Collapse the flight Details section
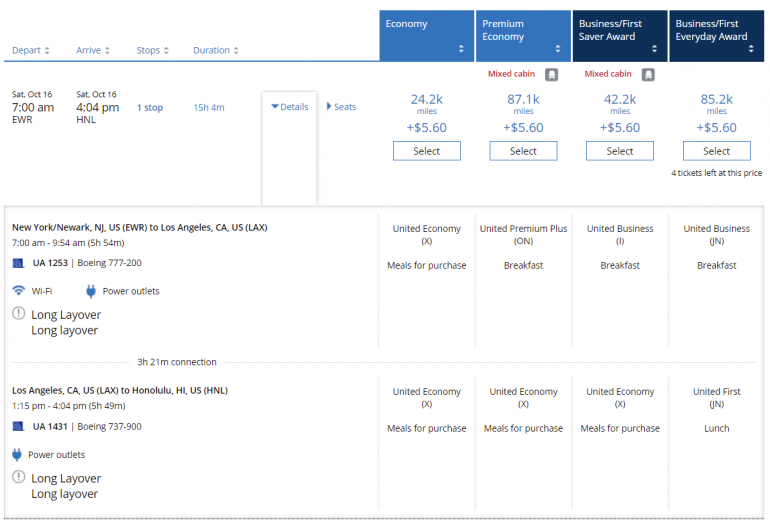The width and height of the screenshot is (770, 525). 290,107
